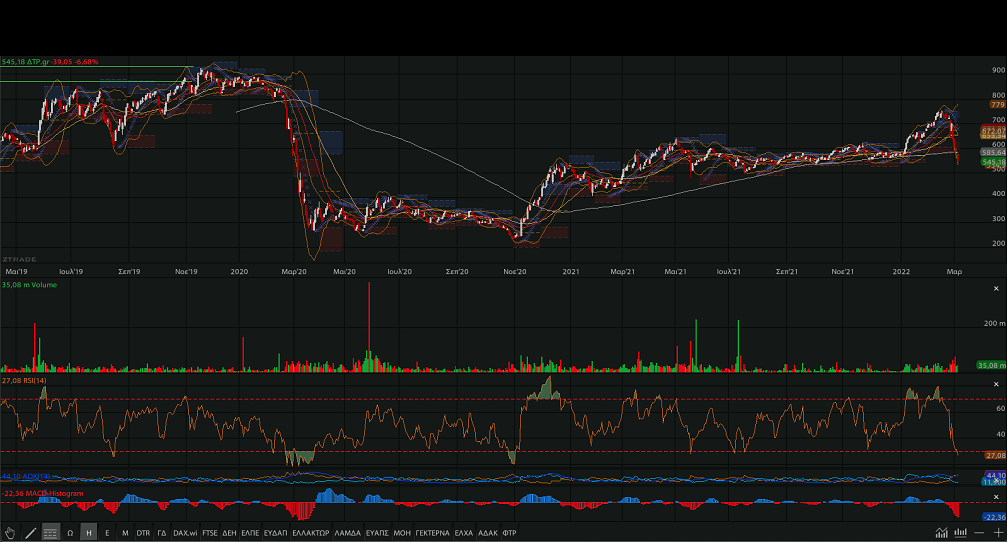Switch to the M monthly timeframe
The height and width of the screenshot is (542, 1007).
(x=125, y=533)
